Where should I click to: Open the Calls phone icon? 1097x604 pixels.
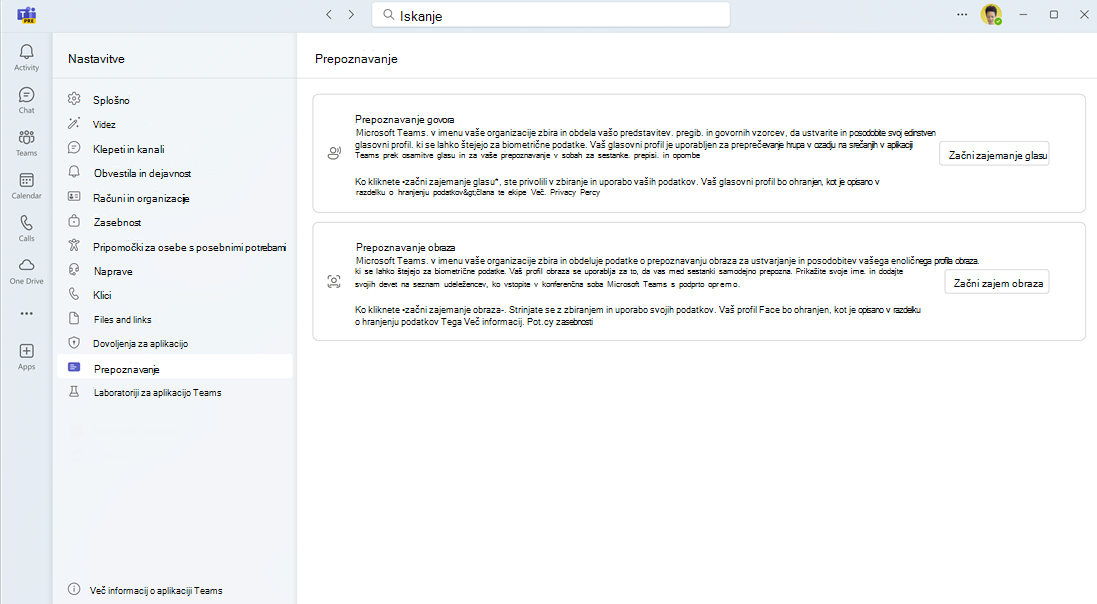click(27, 223)
